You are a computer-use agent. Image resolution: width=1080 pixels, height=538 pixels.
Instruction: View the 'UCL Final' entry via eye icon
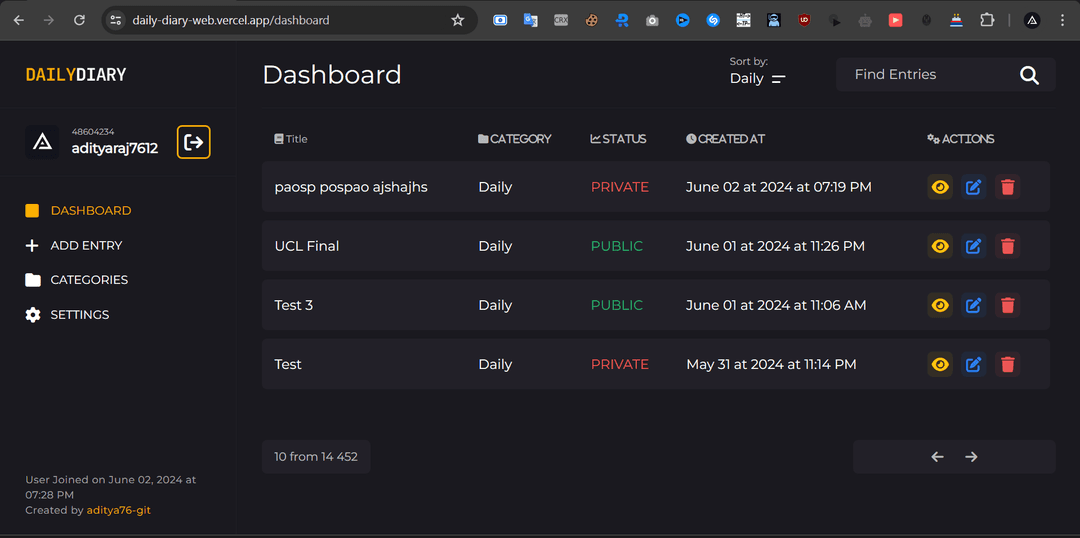coord(939,246)
